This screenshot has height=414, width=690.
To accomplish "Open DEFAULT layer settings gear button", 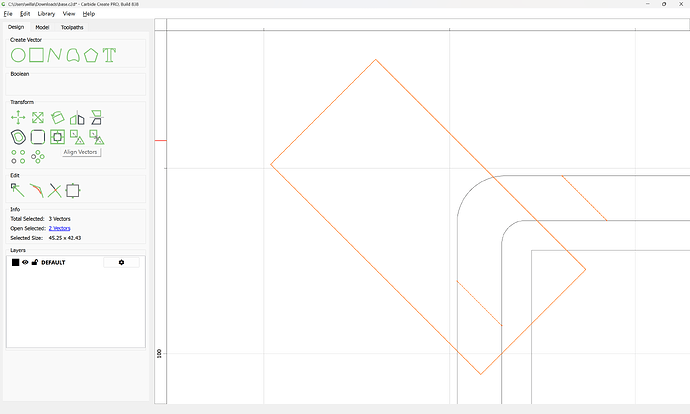I will pos(121,262).
